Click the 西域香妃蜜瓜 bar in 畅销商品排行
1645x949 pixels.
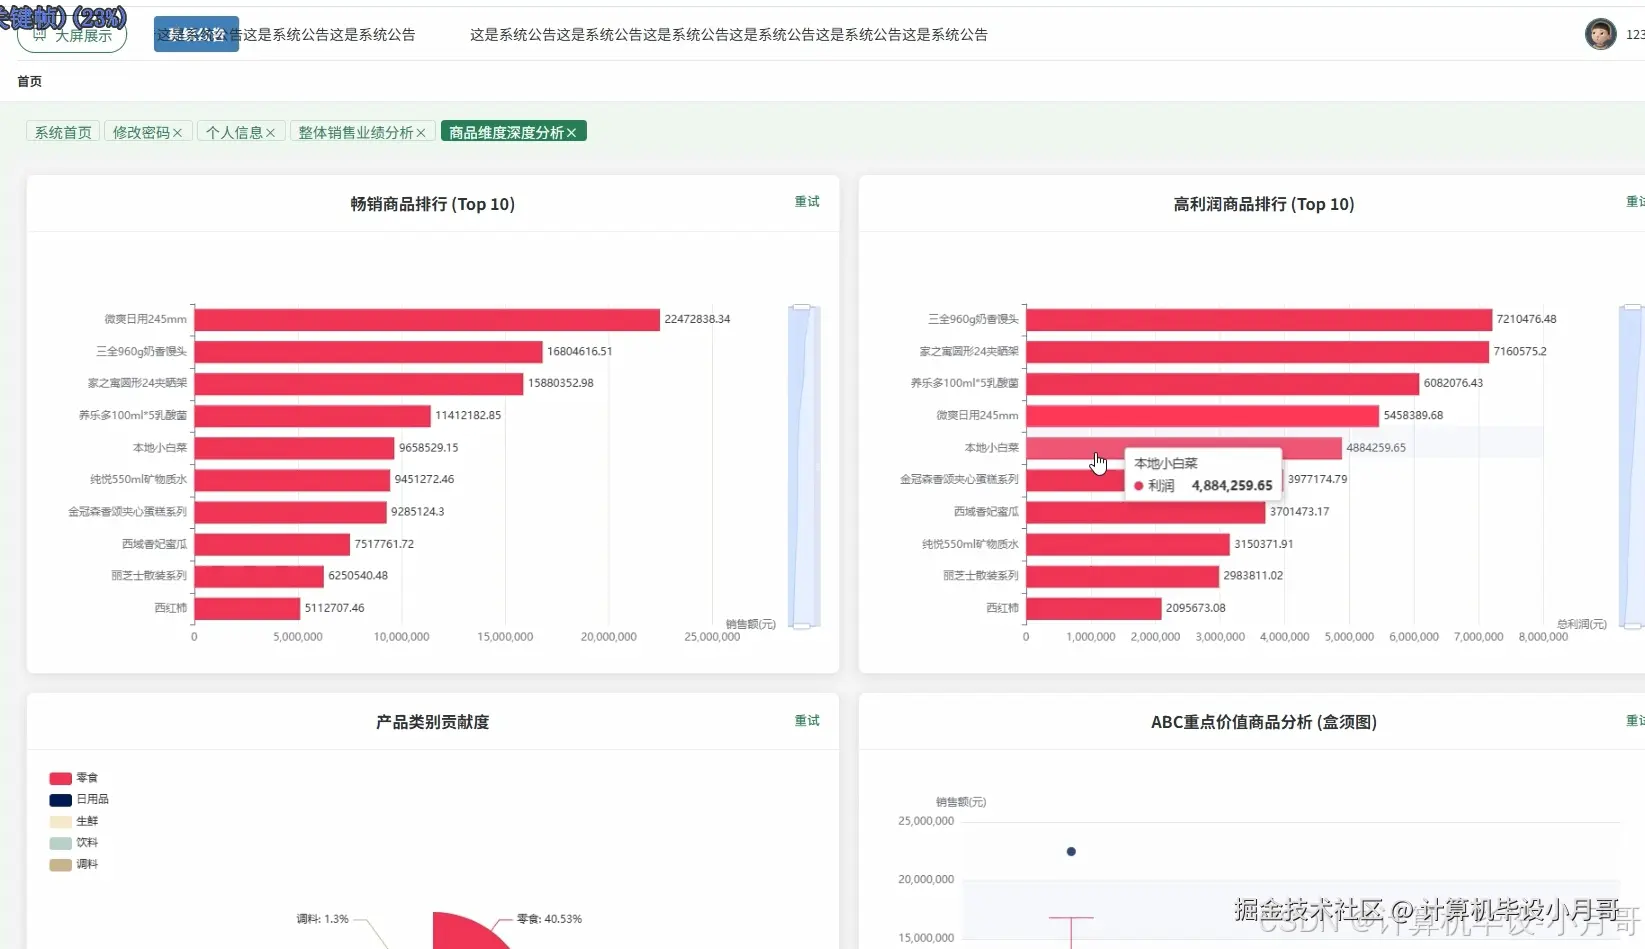(x=272, y=544)
